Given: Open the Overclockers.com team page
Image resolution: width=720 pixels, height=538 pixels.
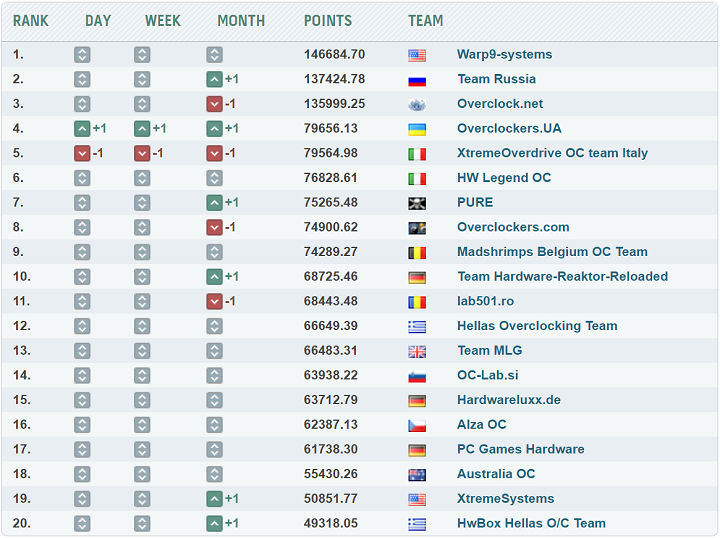Looking at the screenshot, I should pyautogui.click(x=513, y=227).
